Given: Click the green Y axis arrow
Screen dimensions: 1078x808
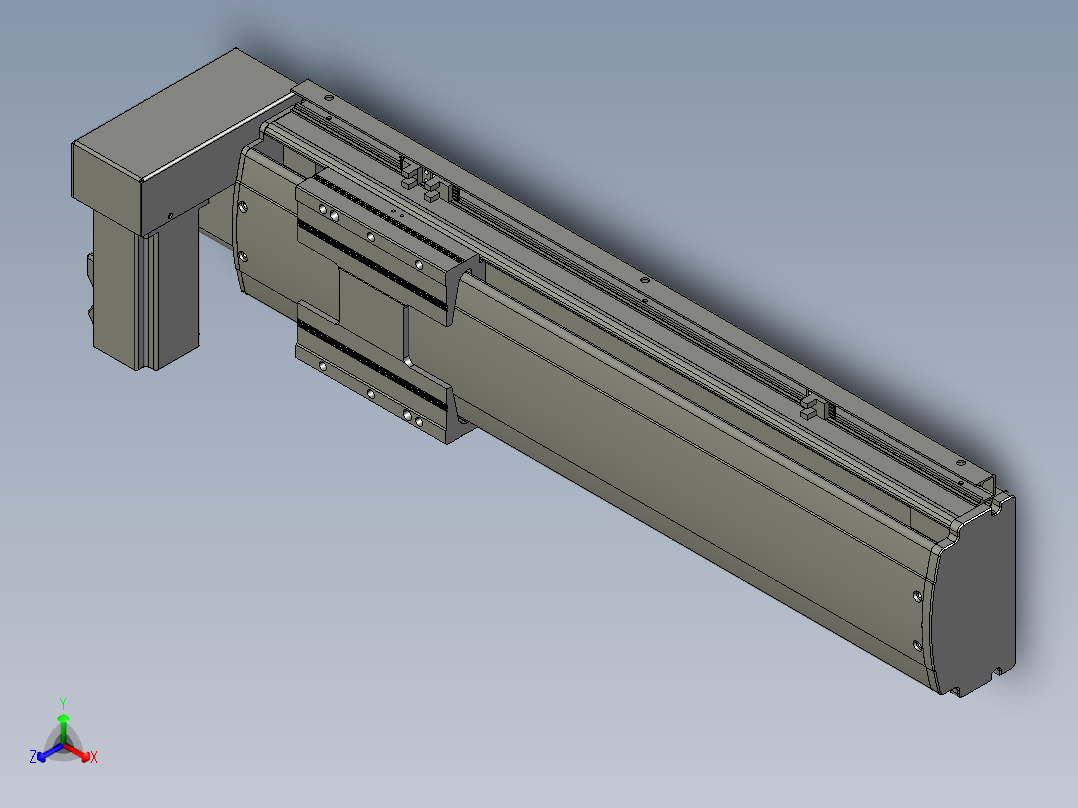Looking at the screenshot, I should click(x=63, y=721).
